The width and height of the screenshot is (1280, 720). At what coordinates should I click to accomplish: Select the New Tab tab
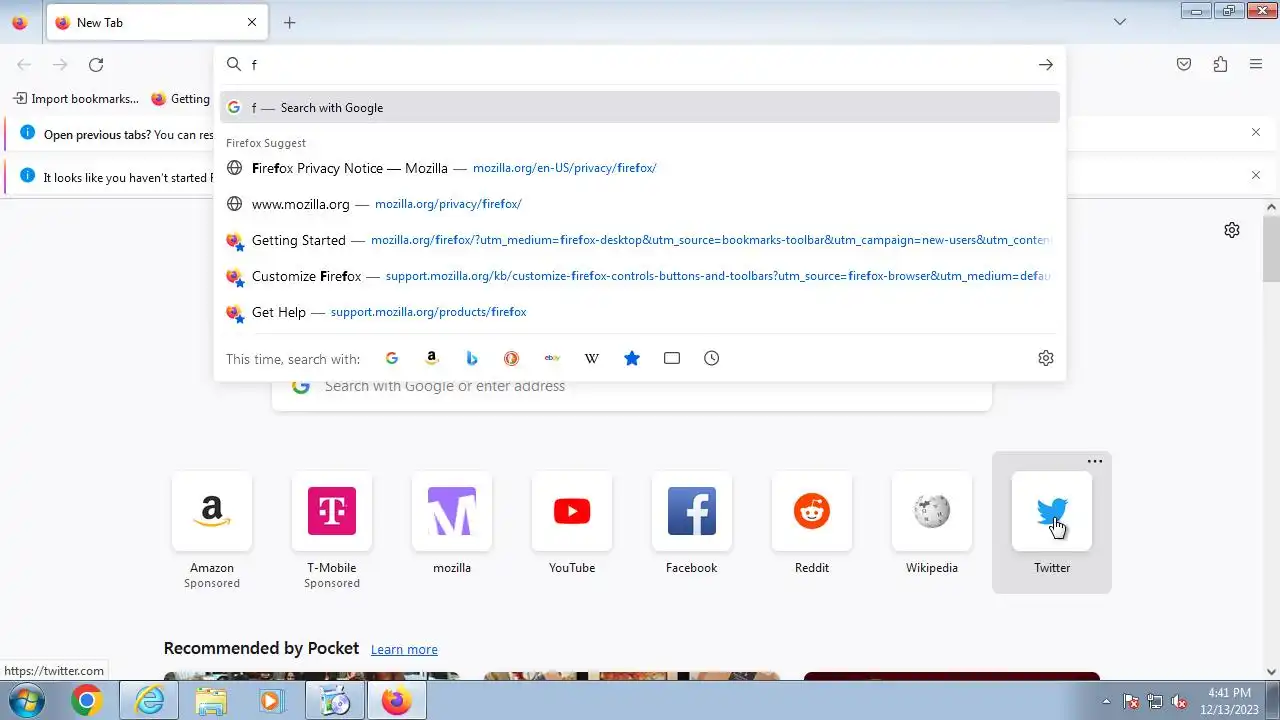click(x=157, y=22)
